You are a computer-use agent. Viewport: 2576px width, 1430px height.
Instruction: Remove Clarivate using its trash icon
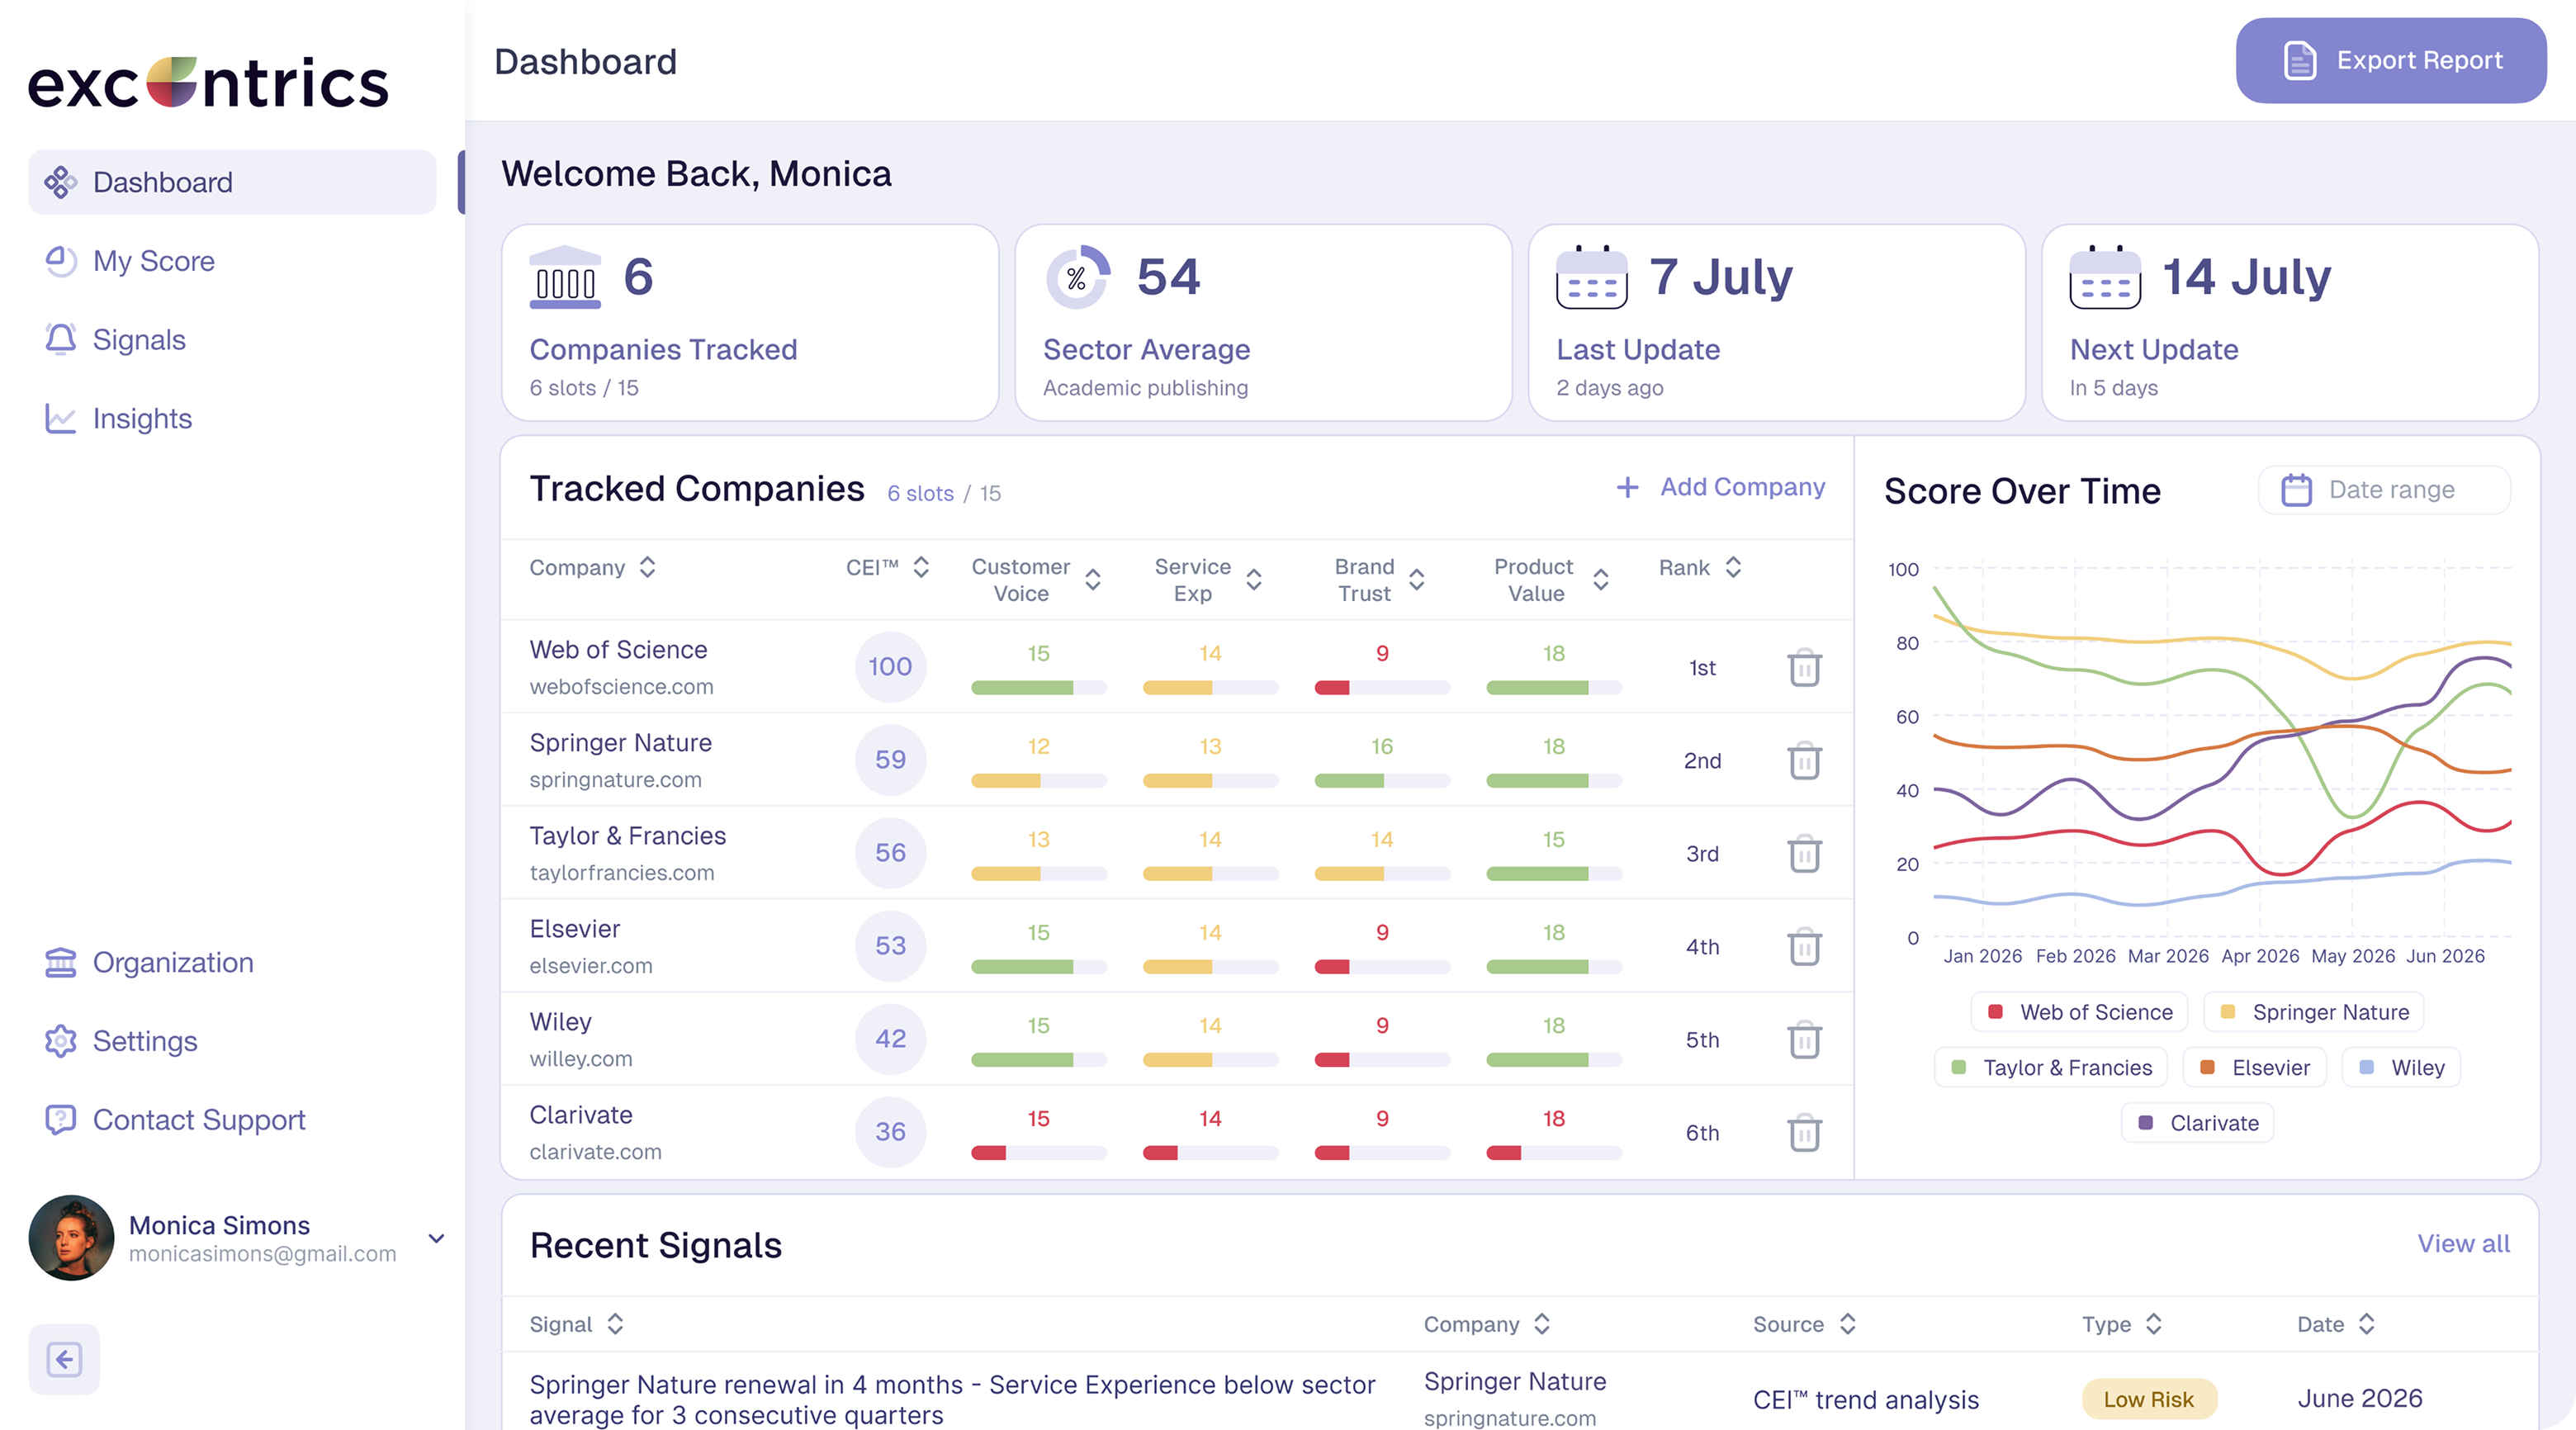pos(1804,1132)
